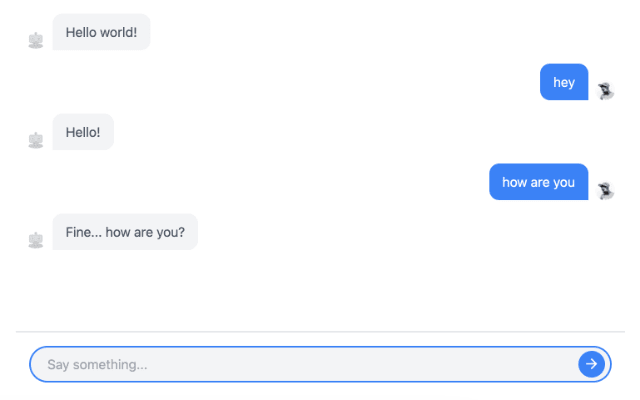Click the word "you" in the blue bubble

click(564, 183)
